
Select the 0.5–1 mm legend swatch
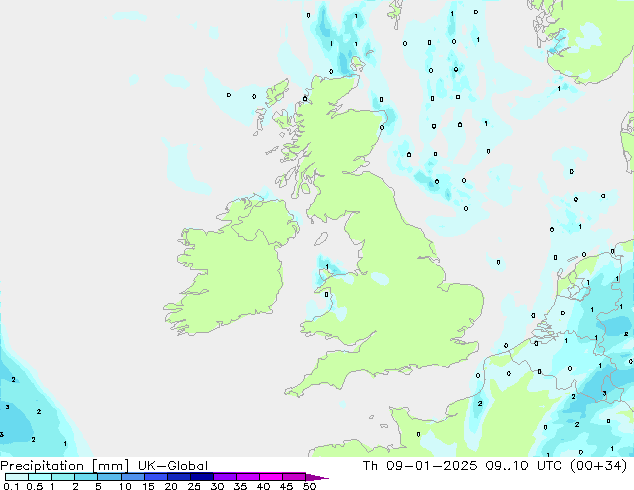pyautogui.click(x=40, y=477)
